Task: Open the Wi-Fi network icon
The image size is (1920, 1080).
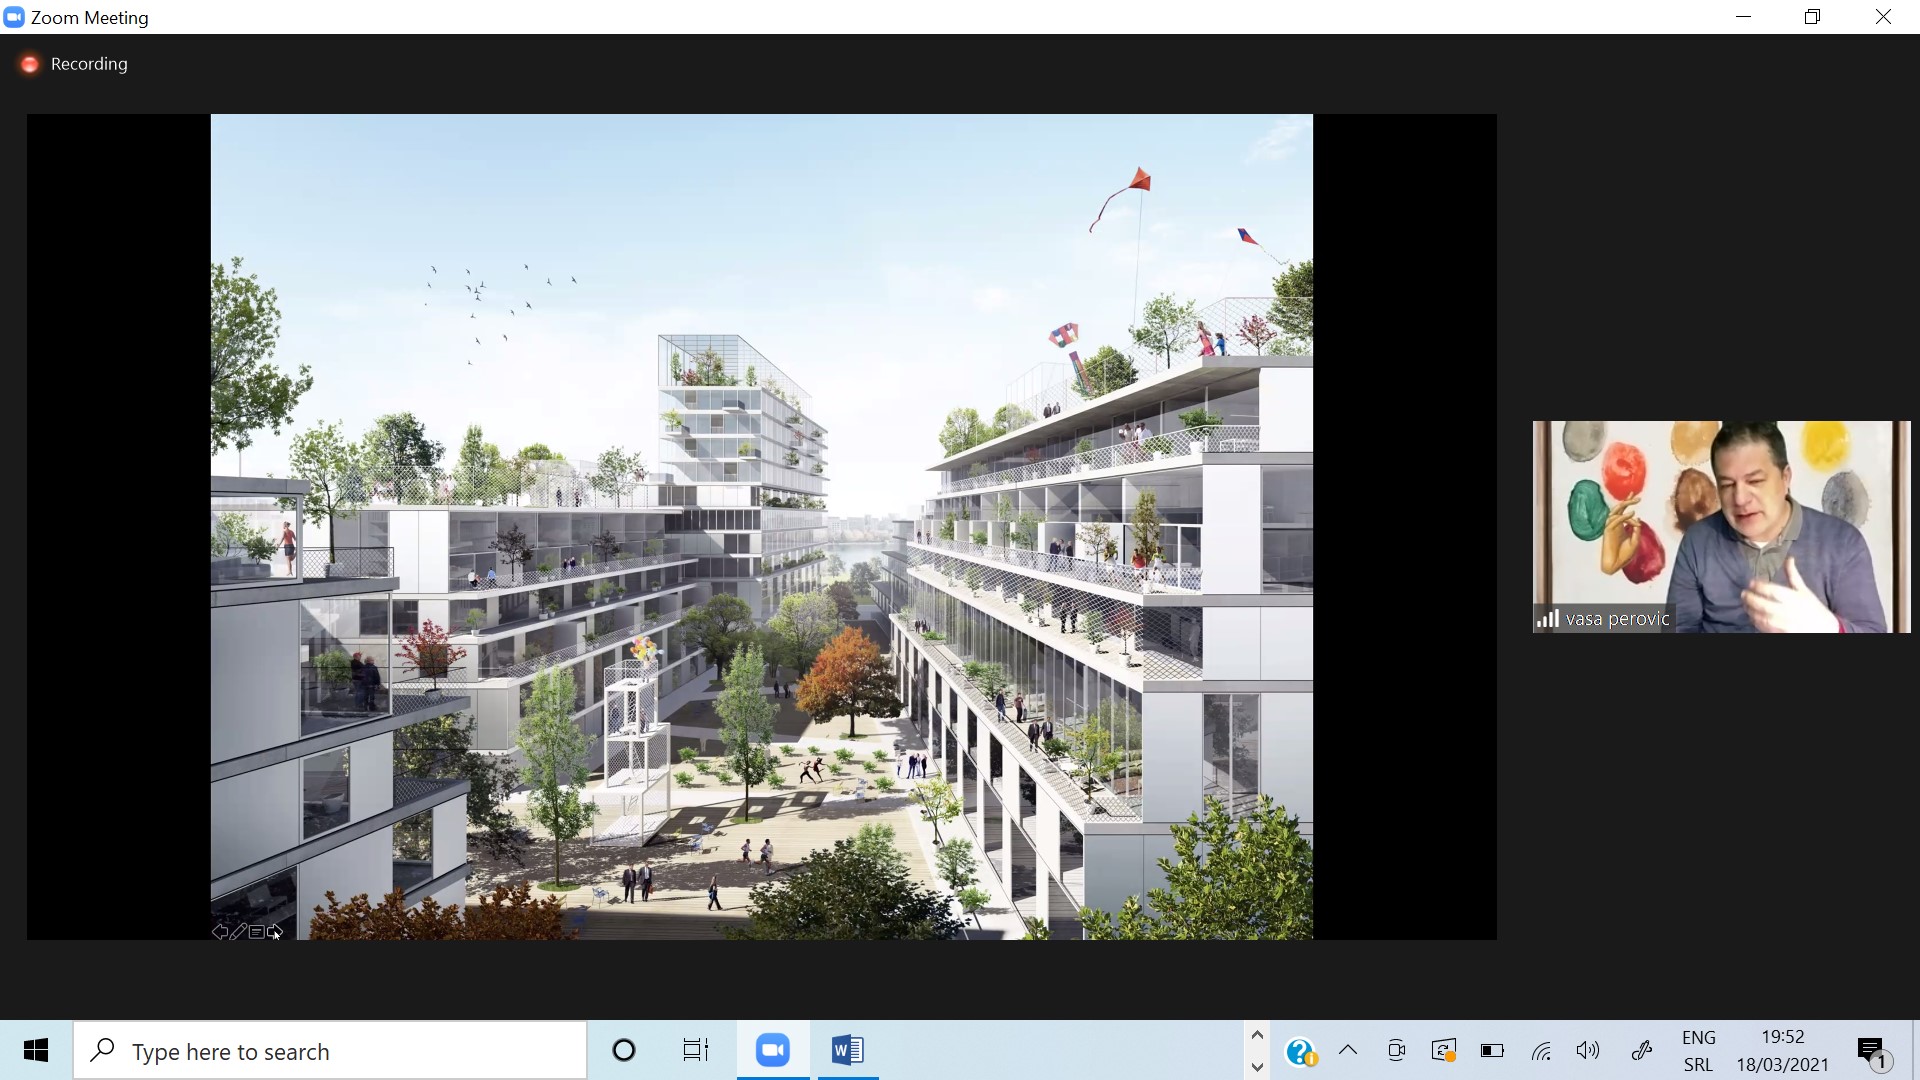Action: coord(1541,1050)
